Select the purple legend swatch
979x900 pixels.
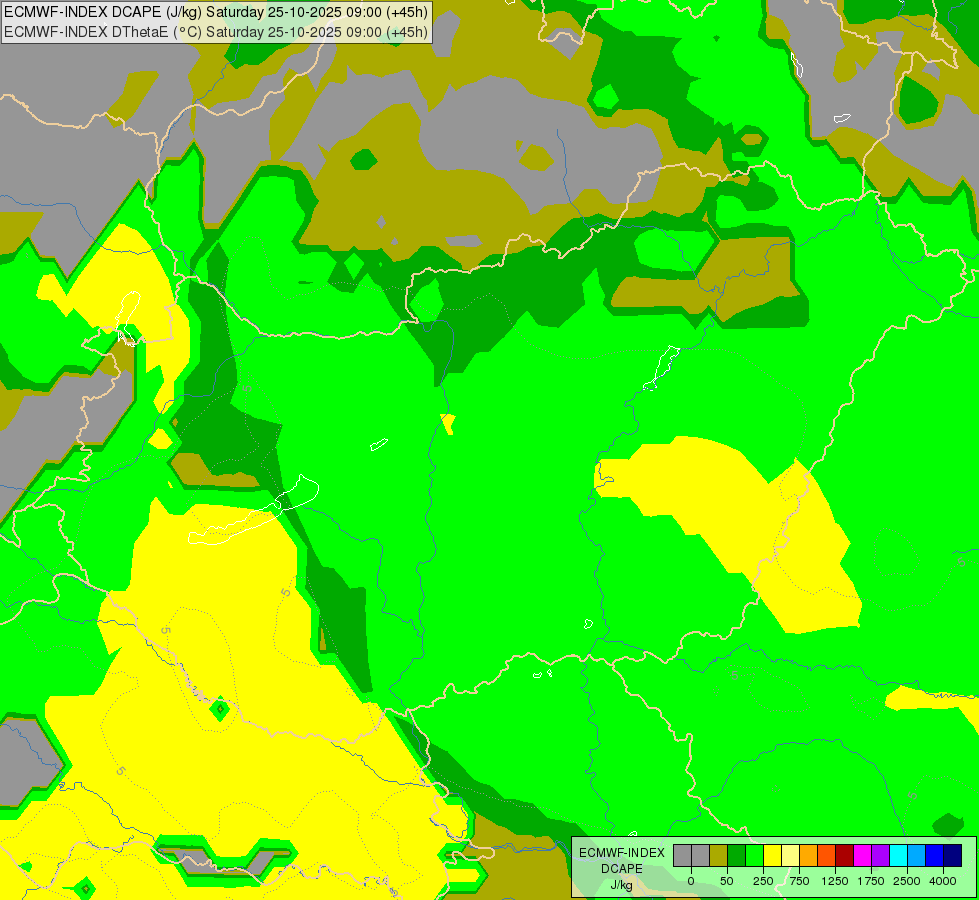[880, 856]
